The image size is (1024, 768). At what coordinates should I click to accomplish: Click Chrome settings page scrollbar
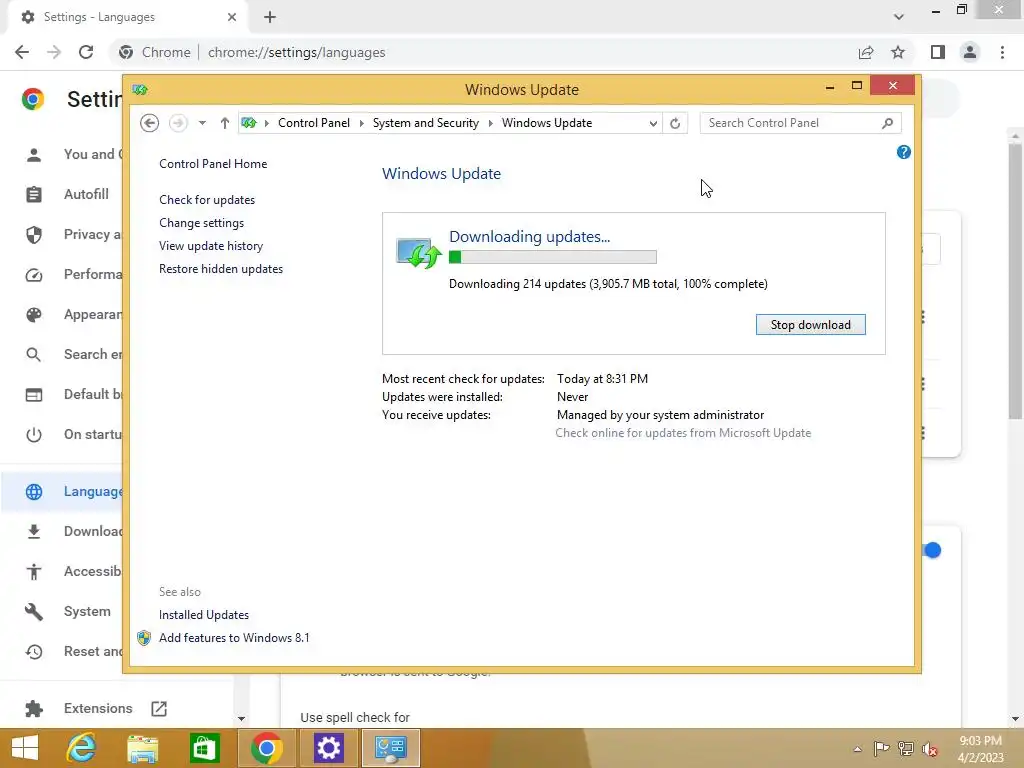(1015, 281)
